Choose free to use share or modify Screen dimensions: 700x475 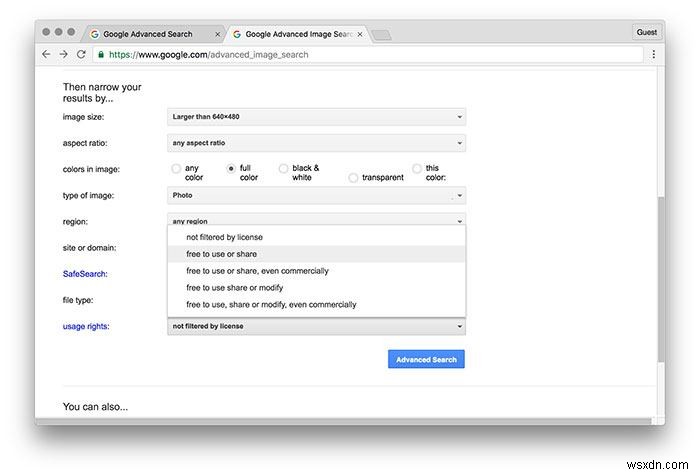click(x=317, y=288)
